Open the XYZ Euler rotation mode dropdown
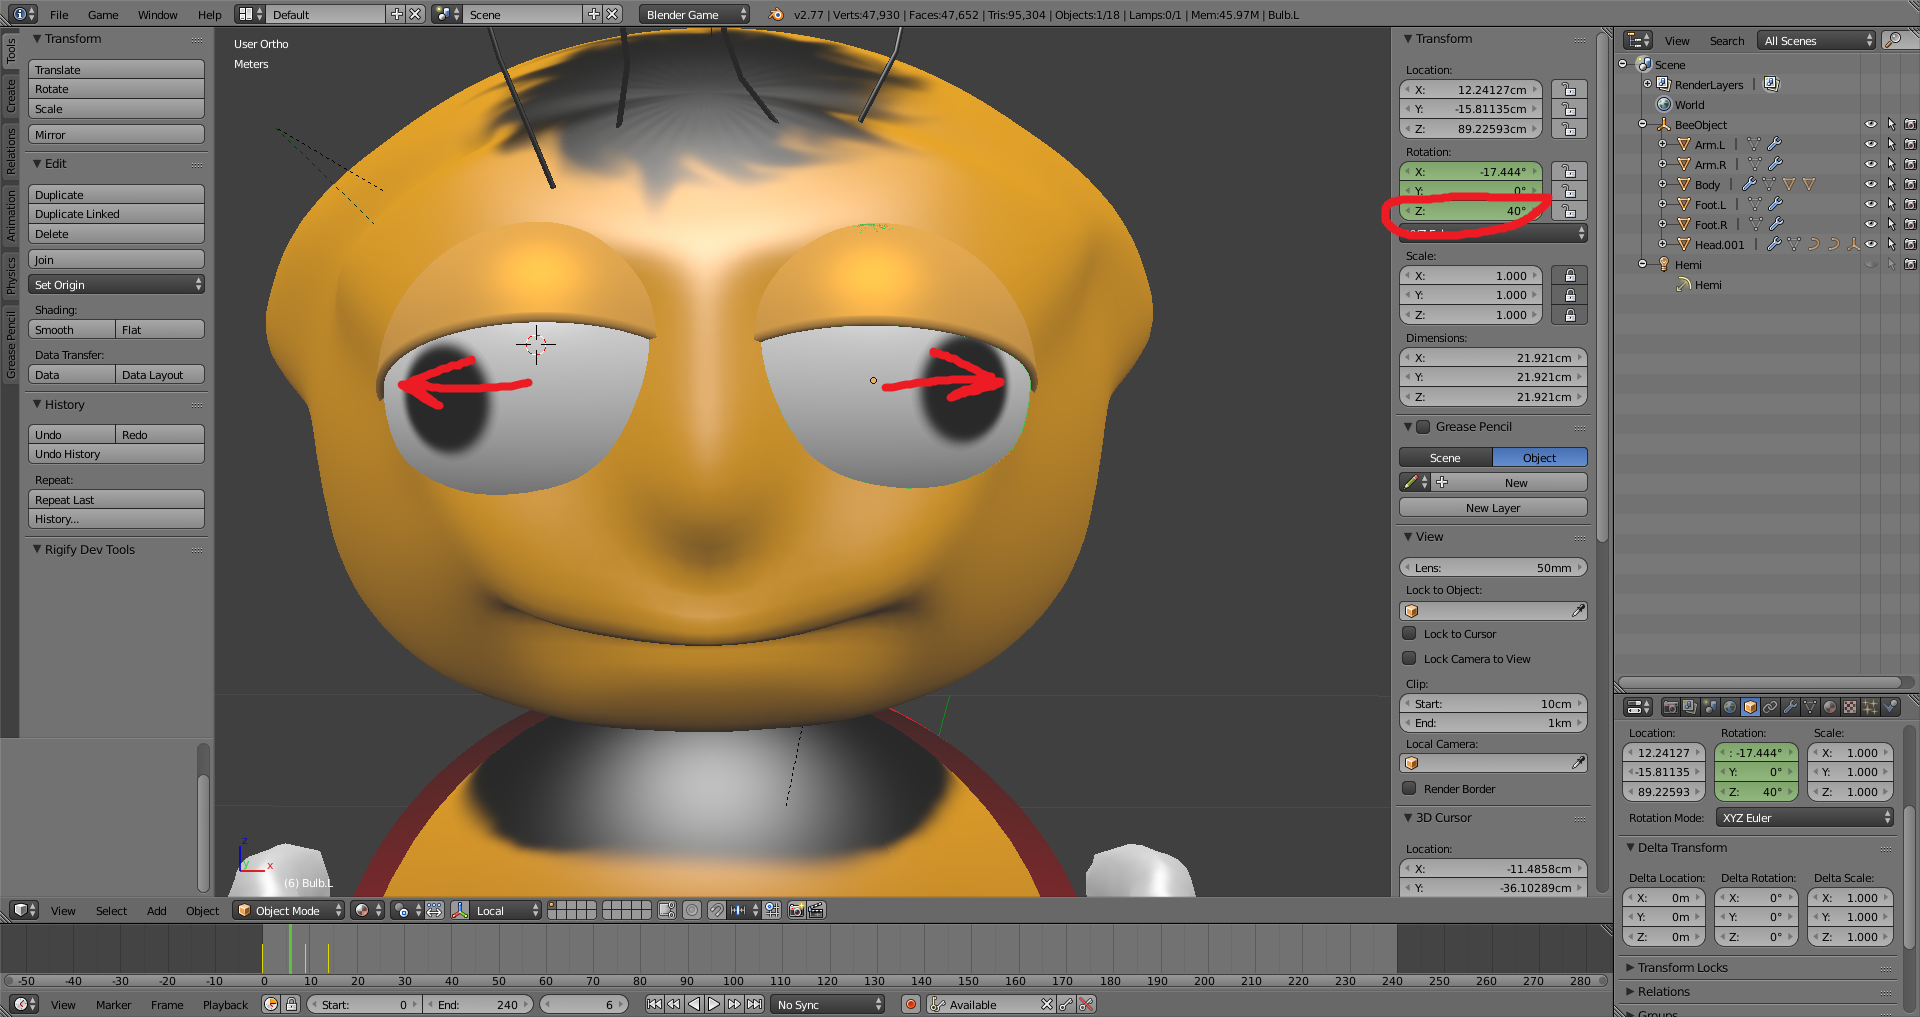Image resolution: width=1920 pixels, height=1017 pixels. [1805, 817]
